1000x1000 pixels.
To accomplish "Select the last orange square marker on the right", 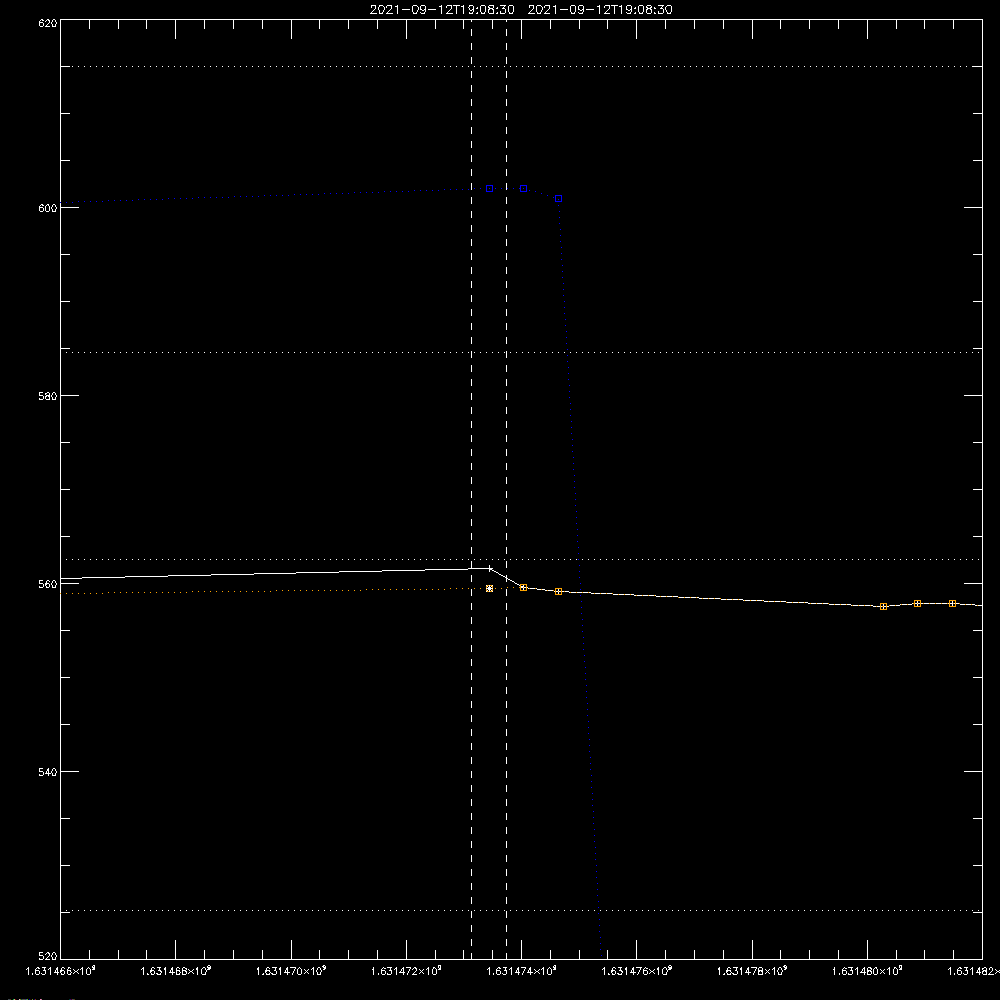I will pos(952,603).
